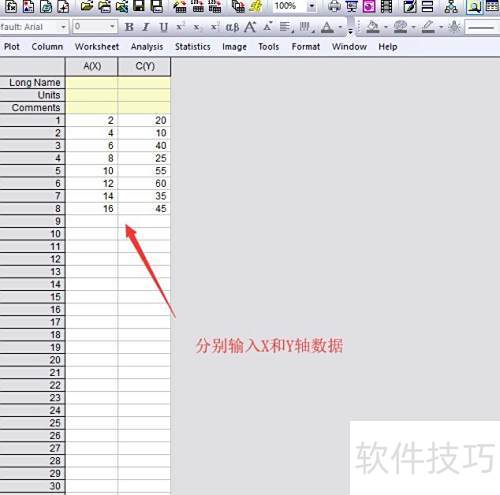
Task: Open the Font Color dropdown arrow
Action: pyautogui.click(x=340, y=27)
